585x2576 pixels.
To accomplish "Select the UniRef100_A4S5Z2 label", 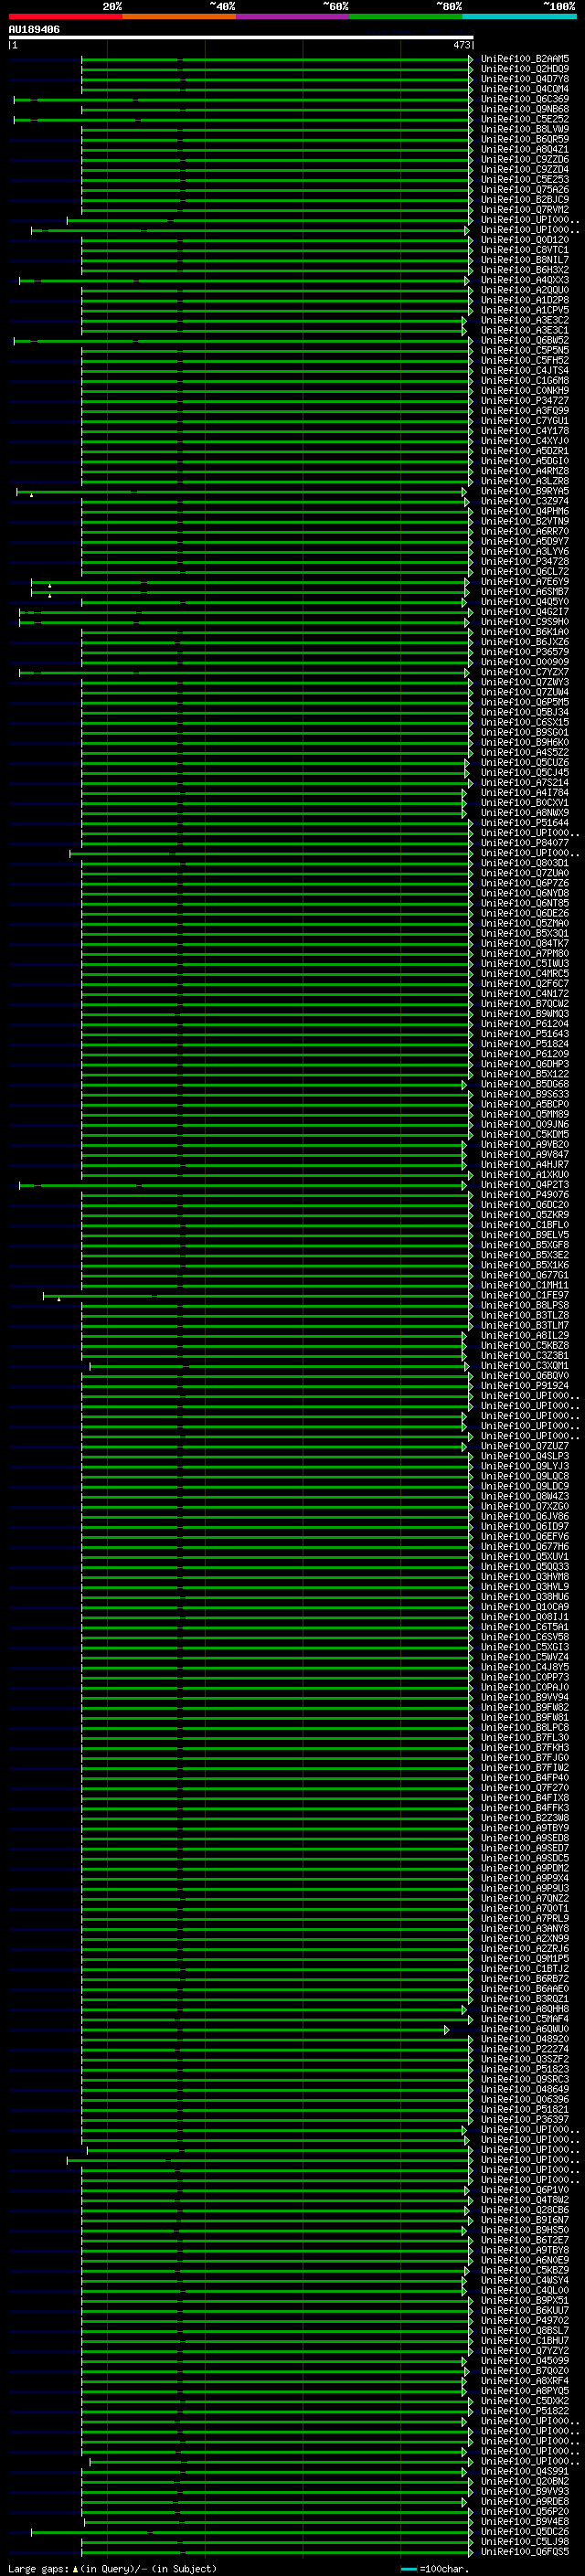I will pos(525,752).
